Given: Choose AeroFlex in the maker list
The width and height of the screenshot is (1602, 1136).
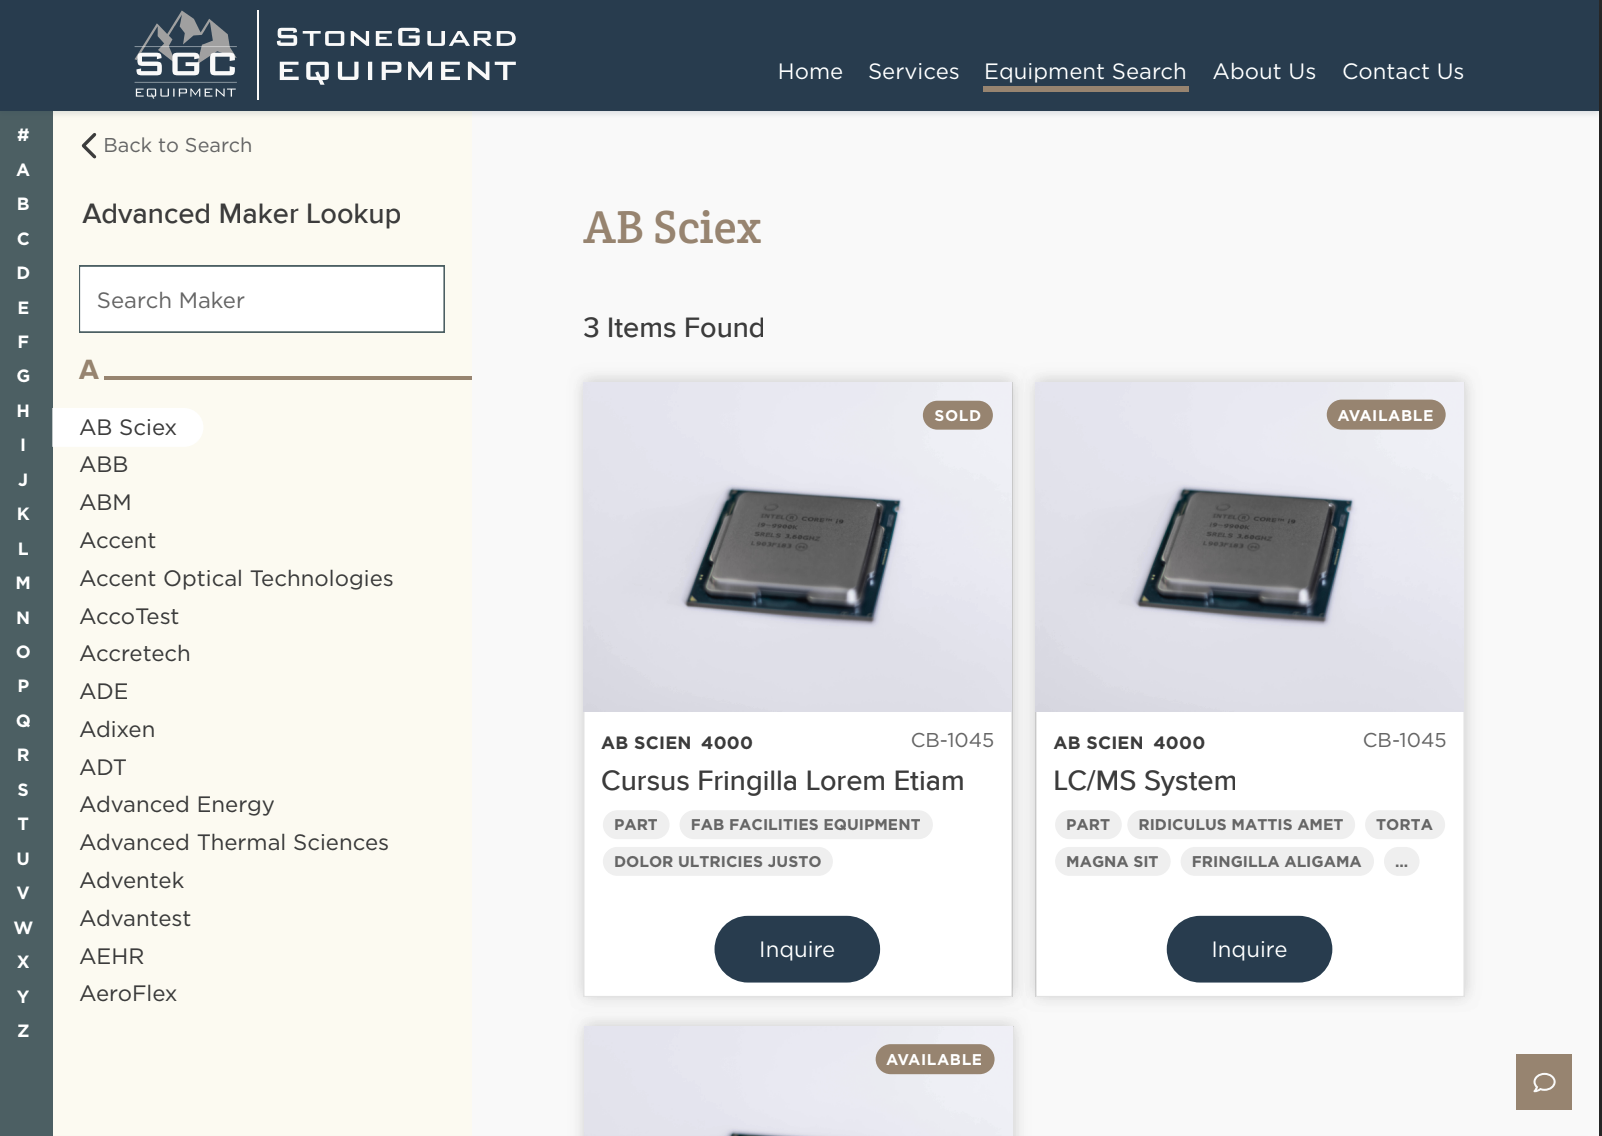Looking at the screenshot, I should coord(128,994).
